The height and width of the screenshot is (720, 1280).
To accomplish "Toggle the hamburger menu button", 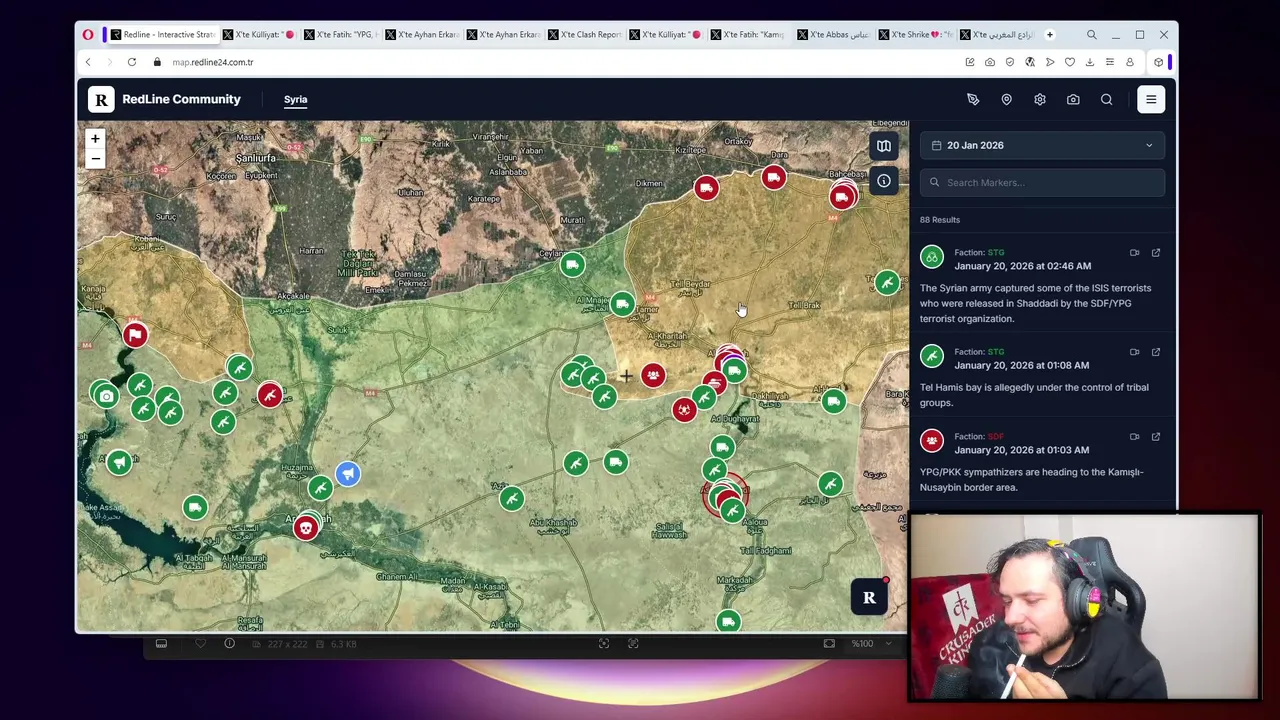I will coord(1151,99).
